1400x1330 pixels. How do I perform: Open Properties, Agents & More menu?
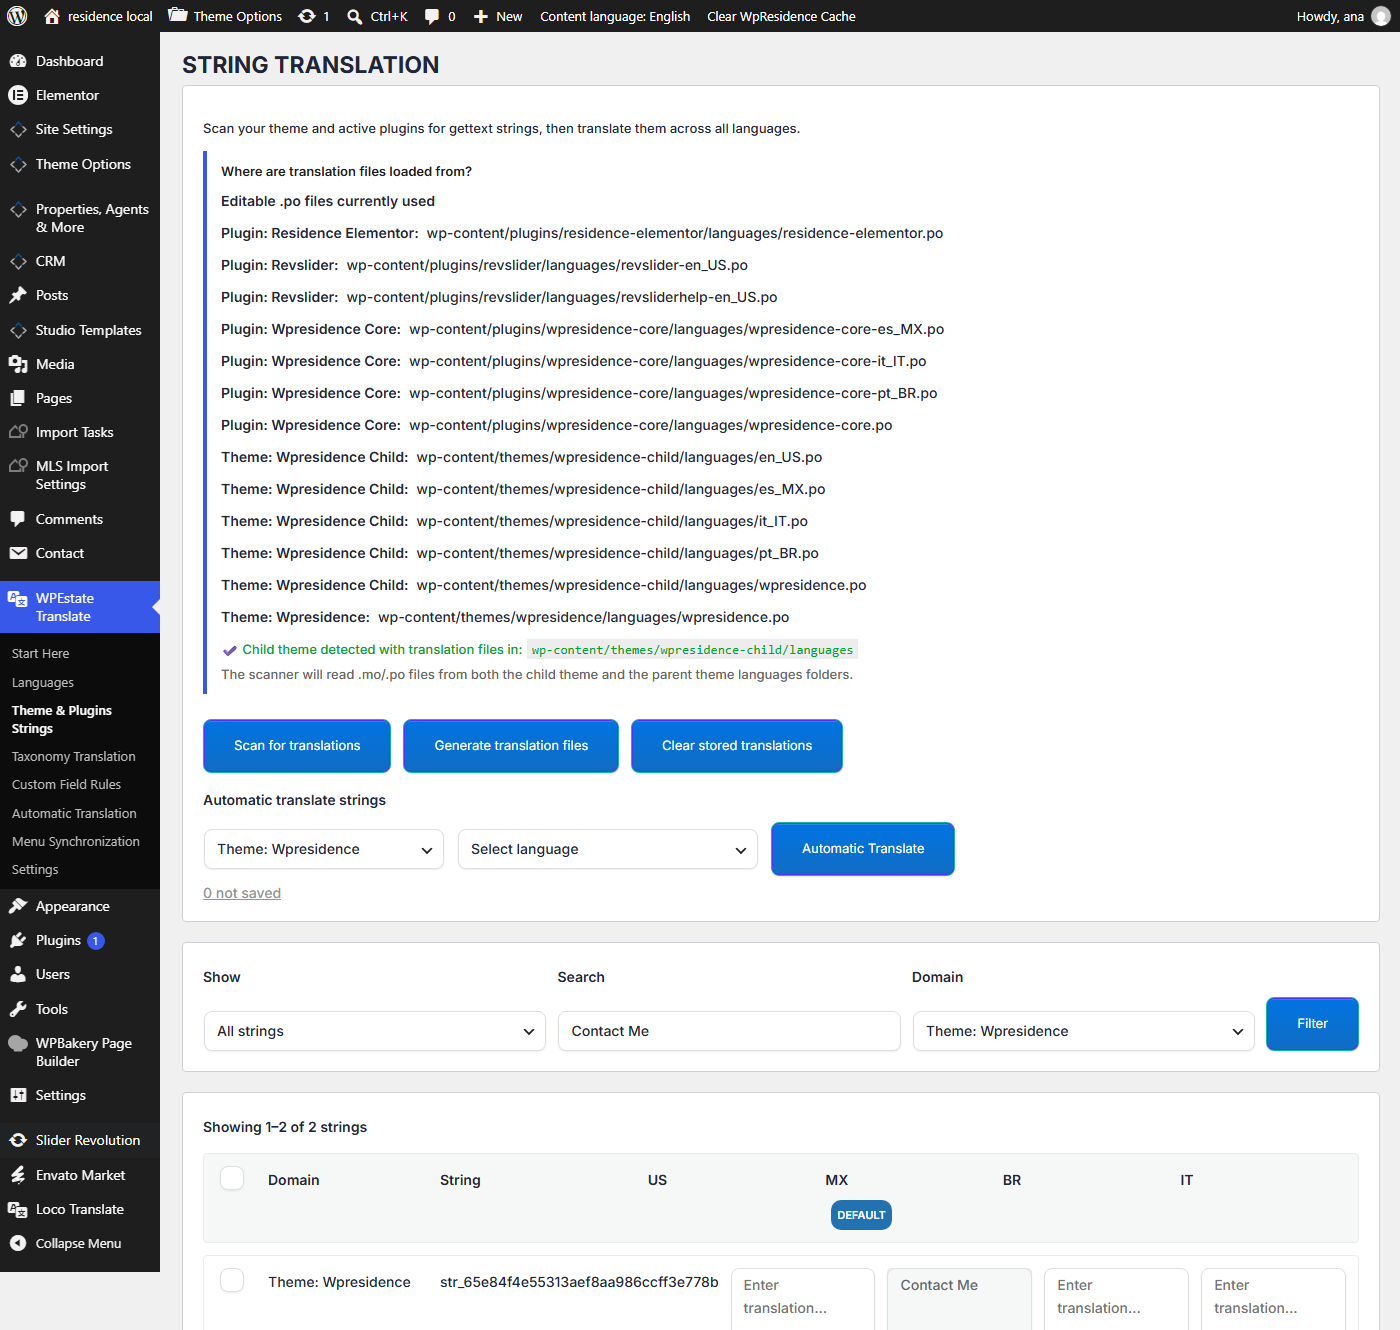click(80, 218)
